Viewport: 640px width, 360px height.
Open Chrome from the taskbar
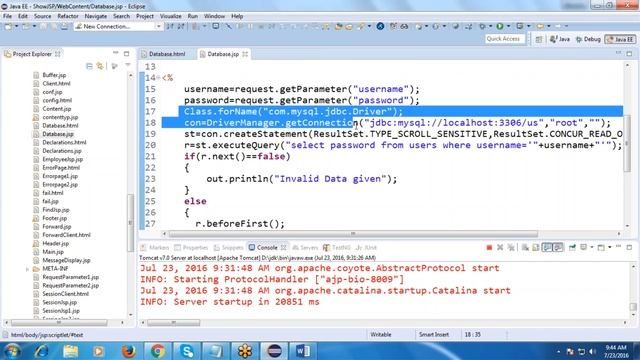click(158, 351)
